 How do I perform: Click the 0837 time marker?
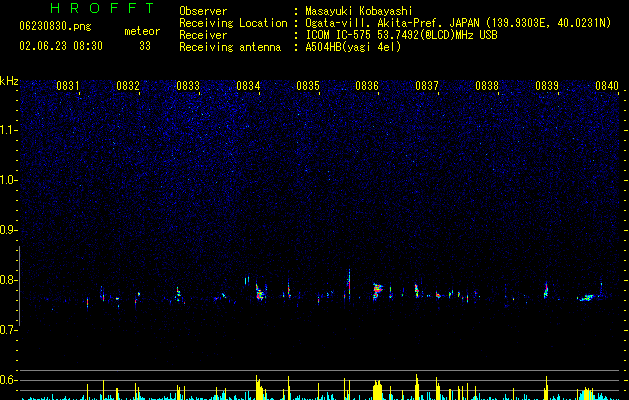click(427, 86)
